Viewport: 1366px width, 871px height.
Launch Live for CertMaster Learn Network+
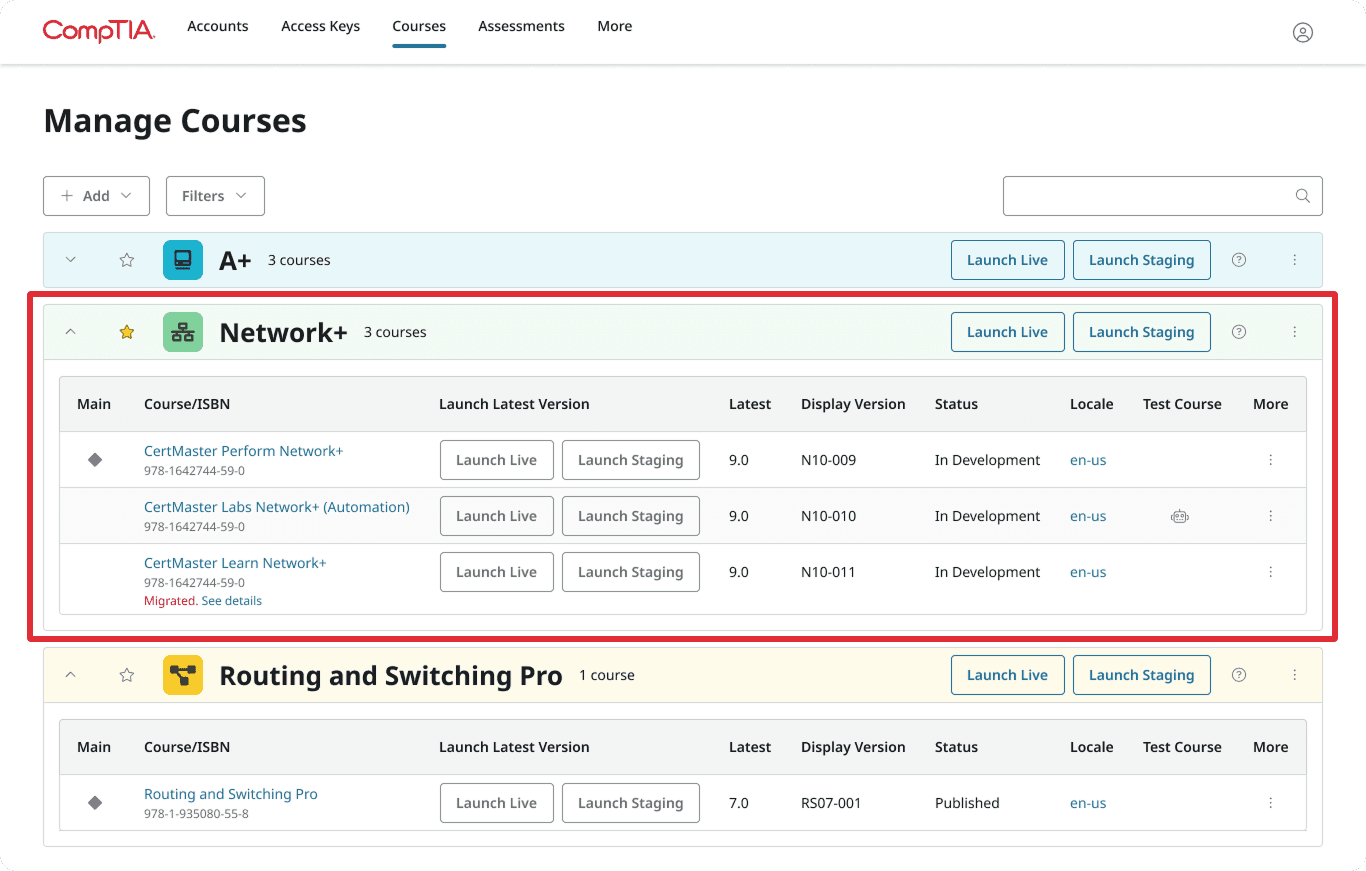[497, 572]
